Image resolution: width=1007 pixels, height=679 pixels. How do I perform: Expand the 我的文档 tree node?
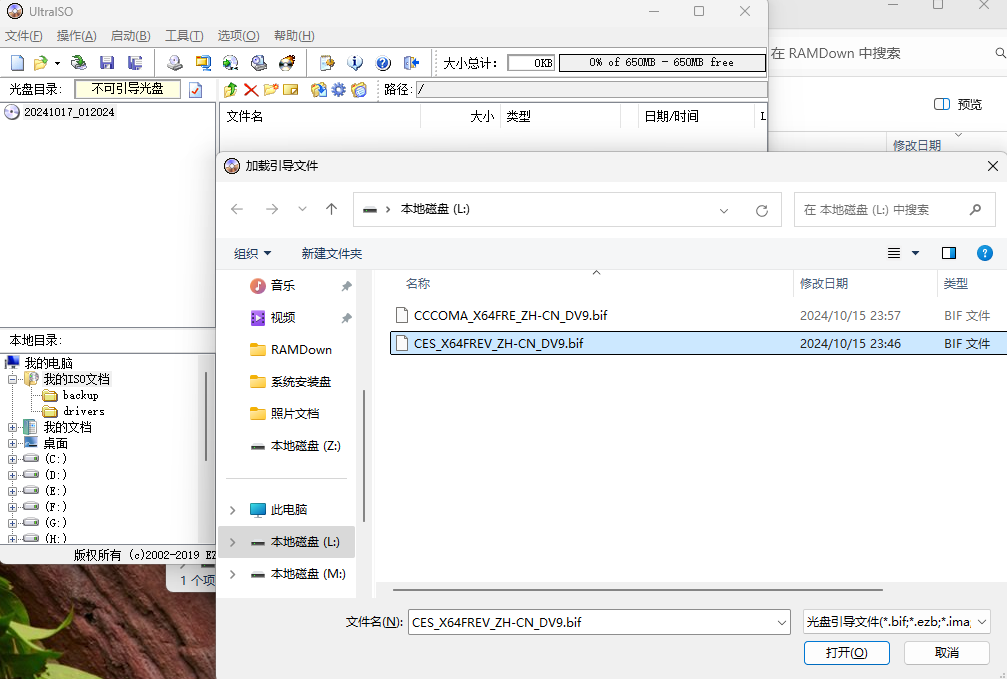tap(12, 428)
